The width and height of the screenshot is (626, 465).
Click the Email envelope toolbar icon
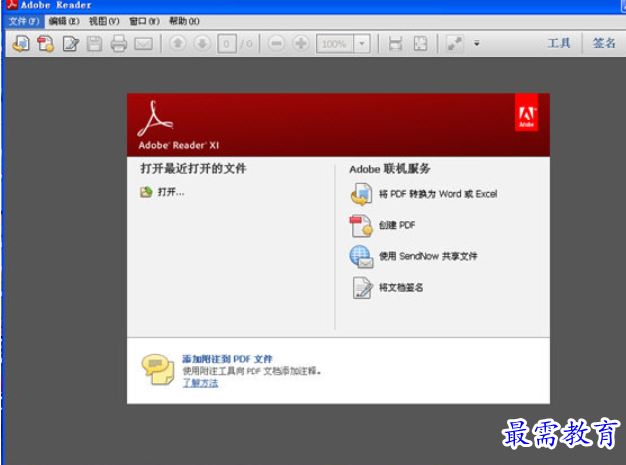[143, 44]
